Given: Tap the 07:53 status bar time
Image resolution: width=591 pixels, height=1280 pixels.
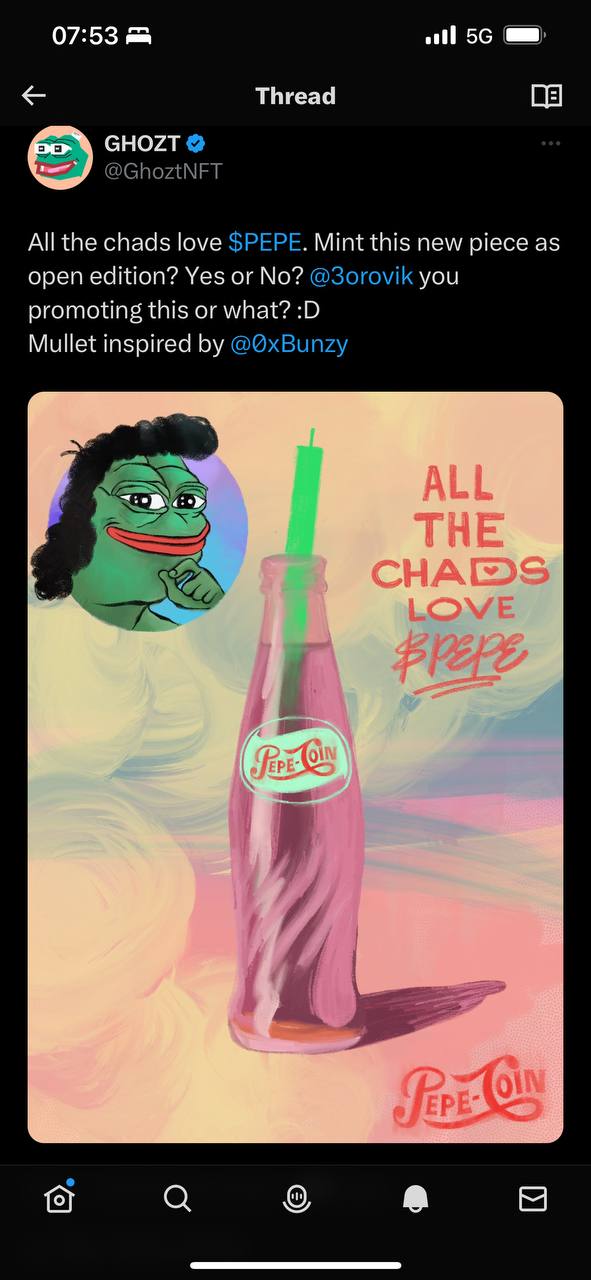Looking at the screenshot, I should coord(85,36).
